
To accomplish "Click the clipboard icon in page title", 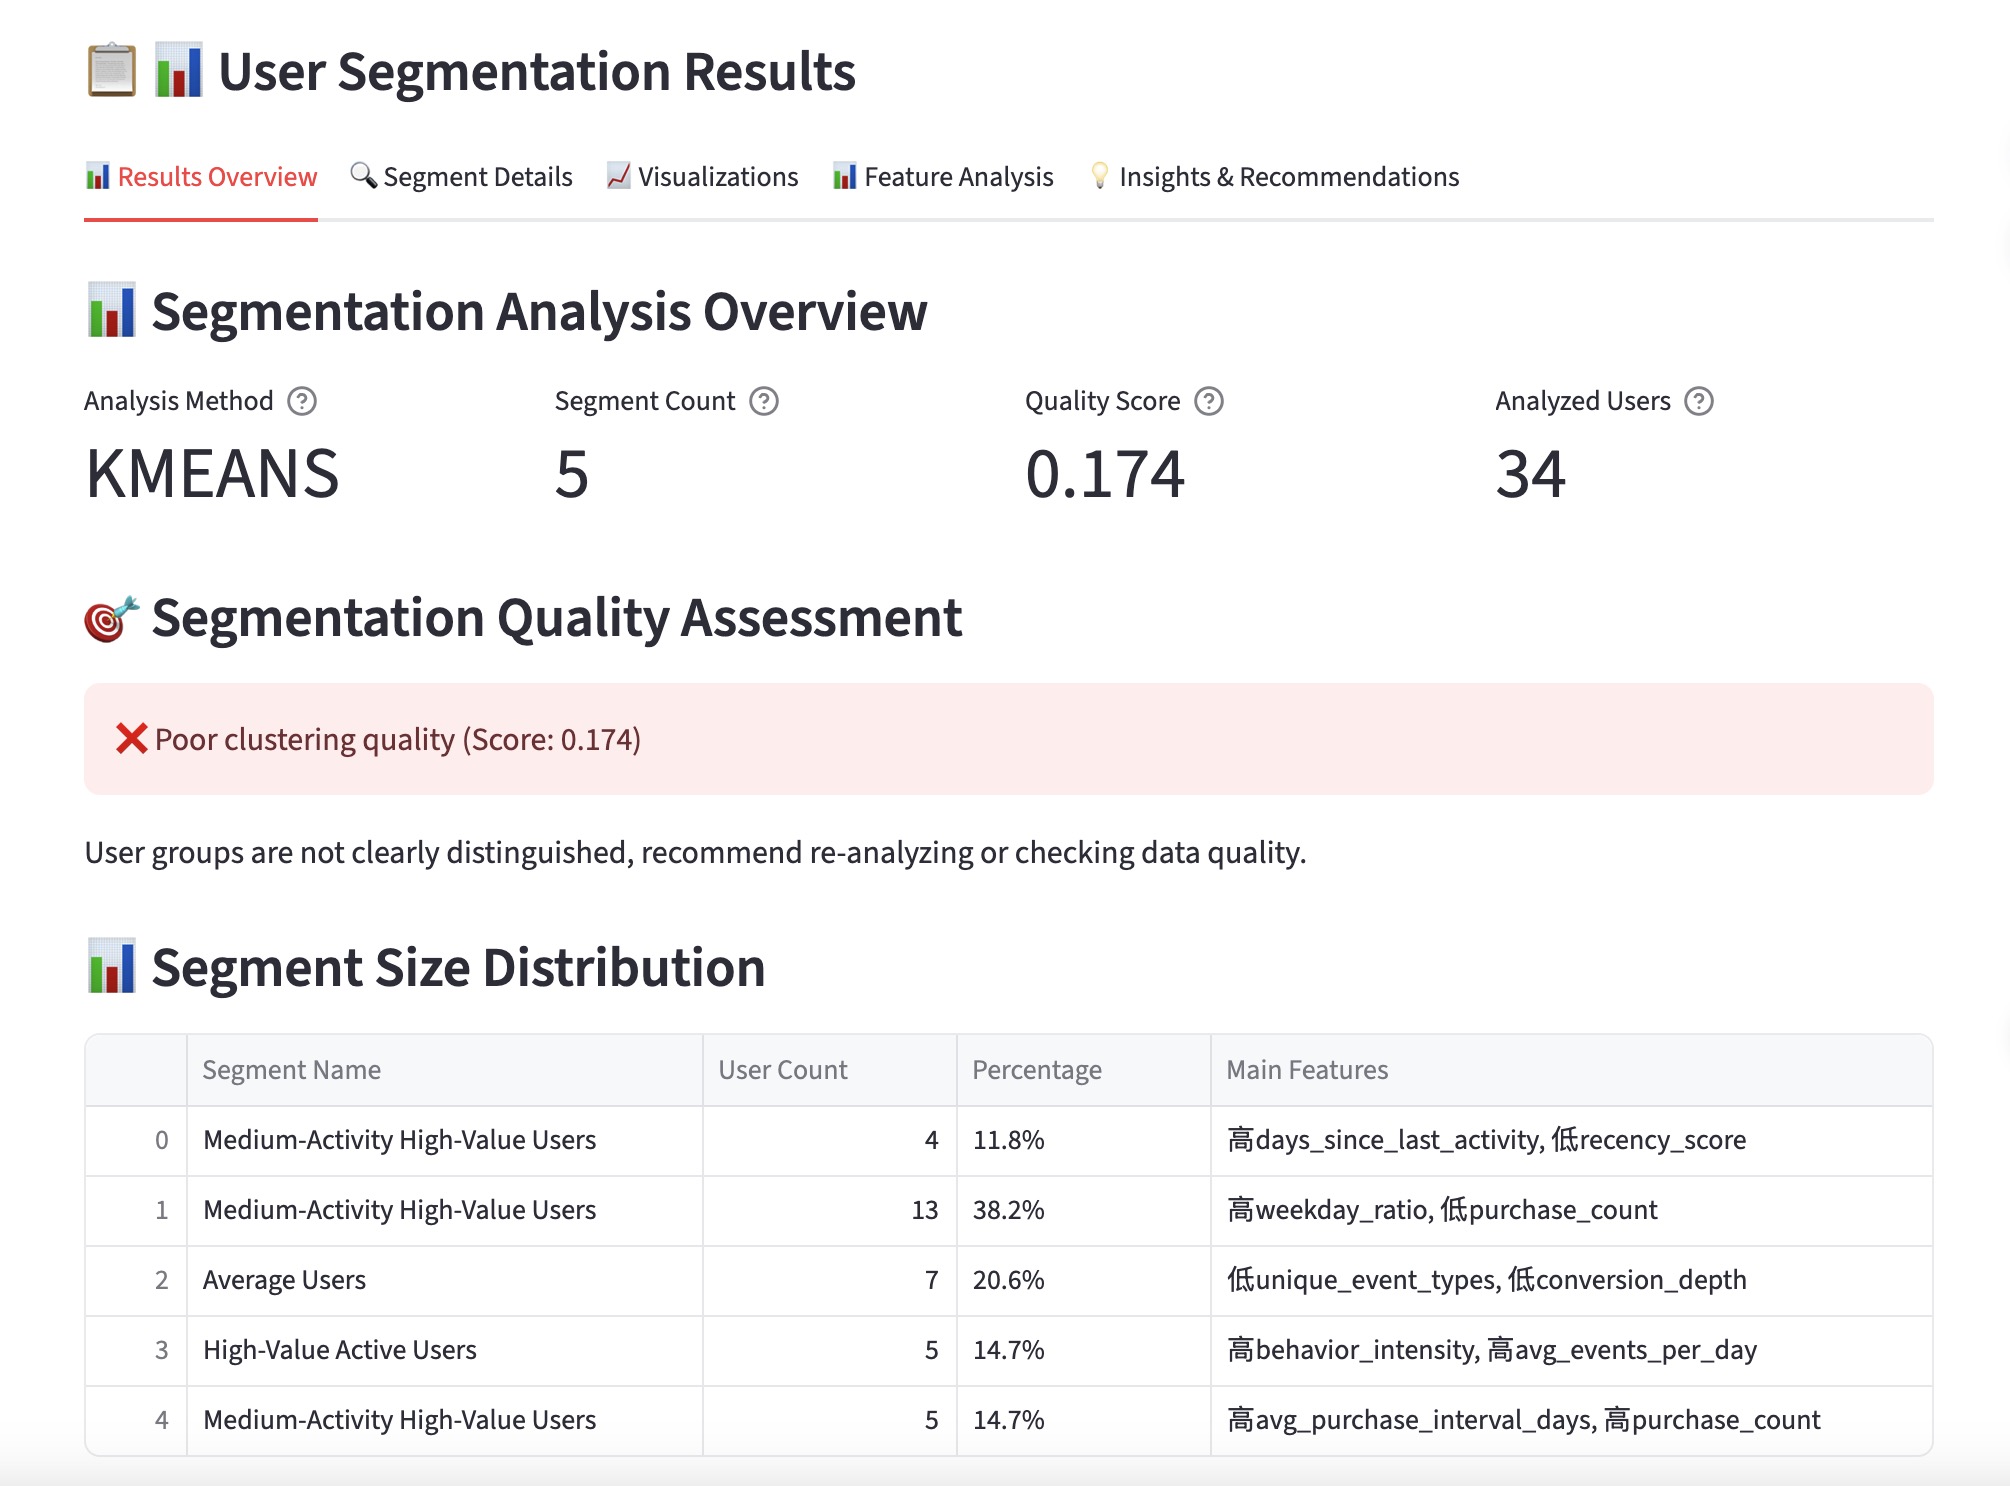I will 111,71.
